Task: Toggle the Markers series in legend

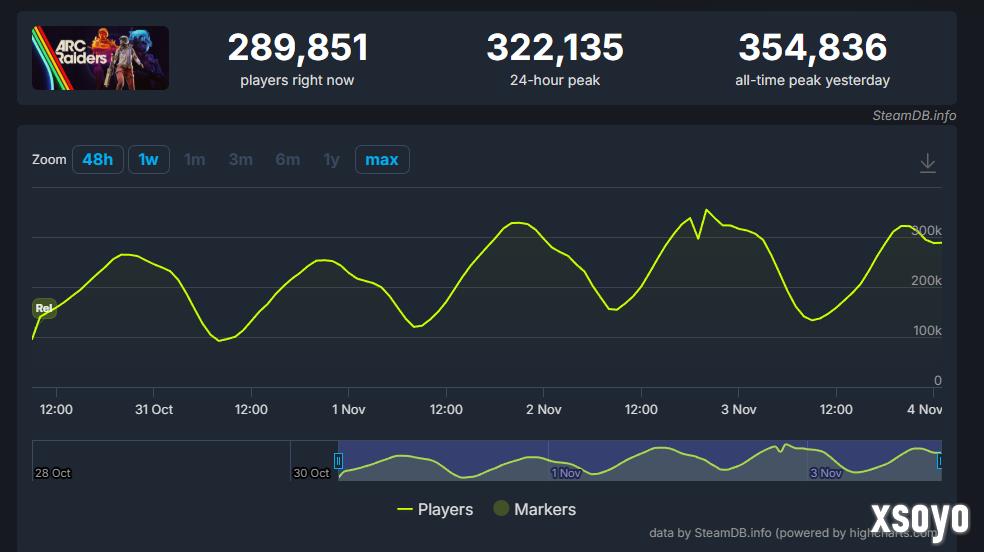Action: click(x=534, y=509)
